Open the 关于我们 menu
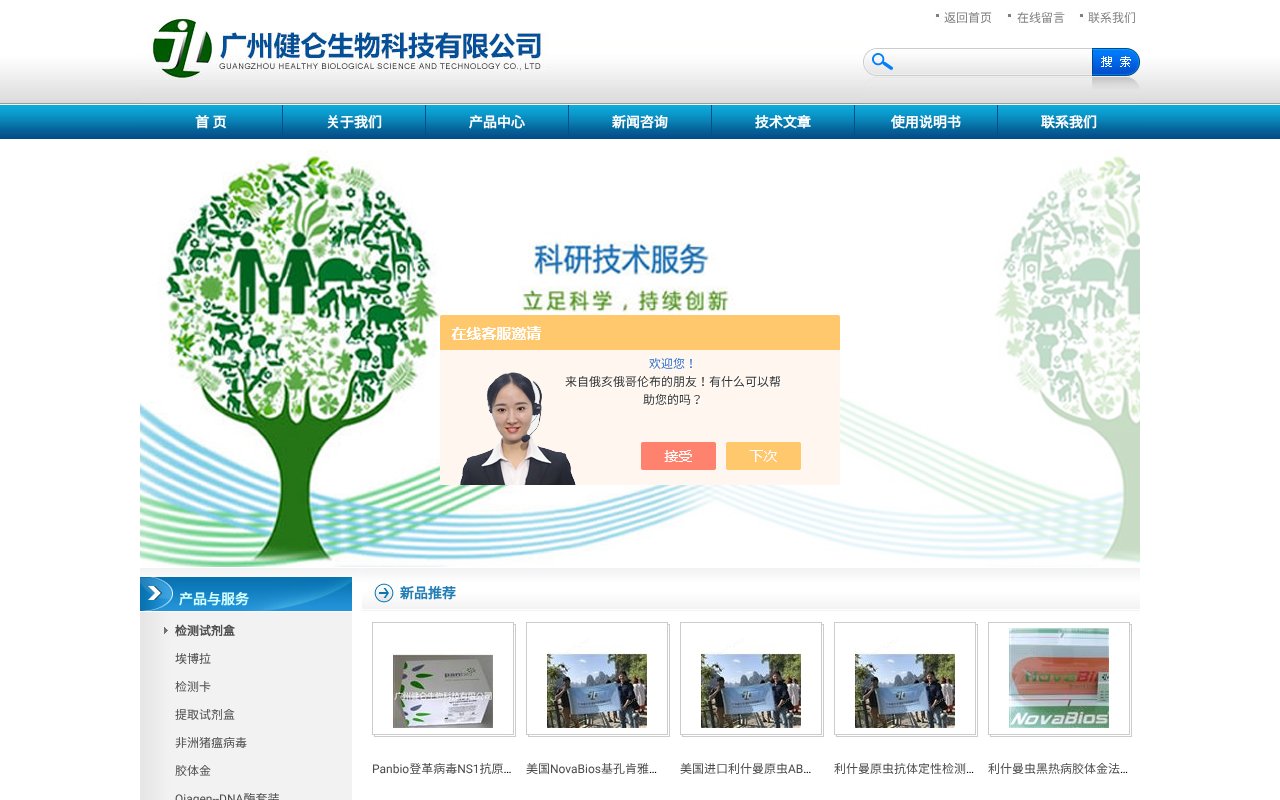The height and width of the screenshot is (800, 1280). tap(354, 121)
